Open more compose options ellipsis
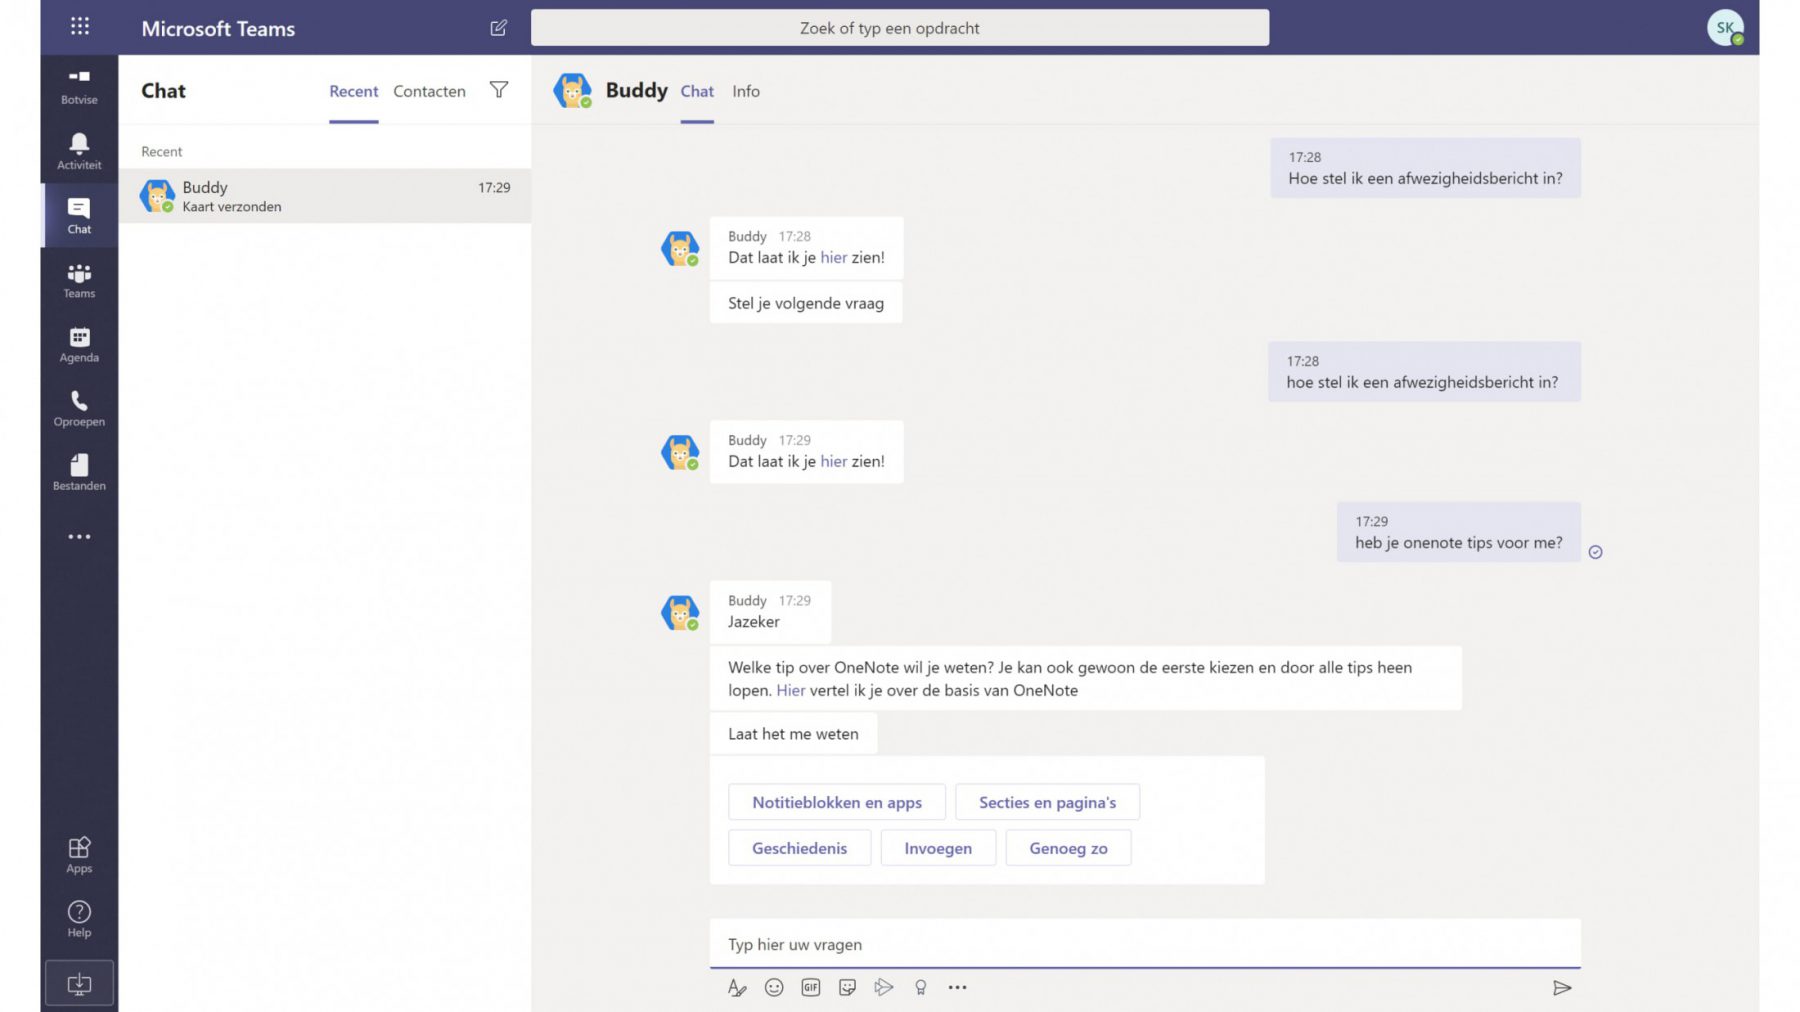The image size is (1800, 1012). 957,988
